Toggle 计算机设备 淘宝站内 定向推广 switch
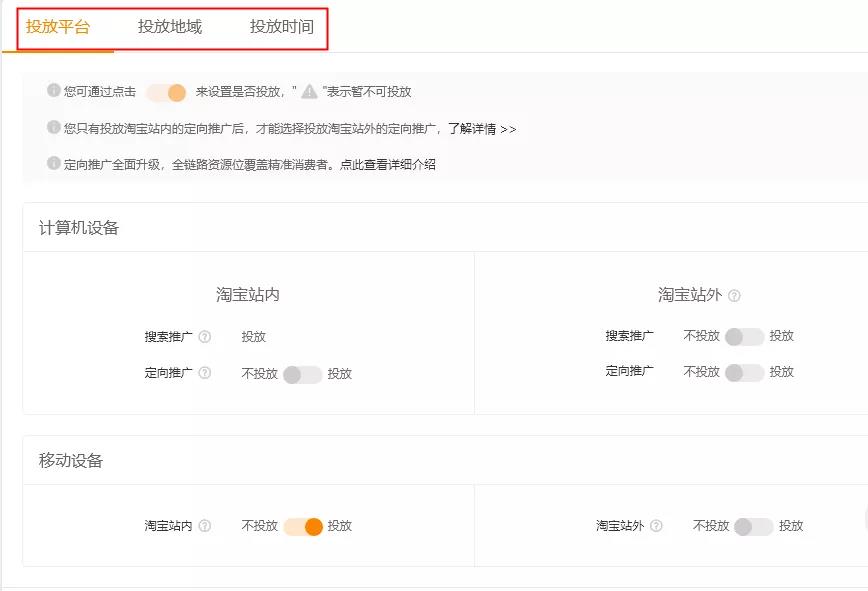 click(302, 375)
